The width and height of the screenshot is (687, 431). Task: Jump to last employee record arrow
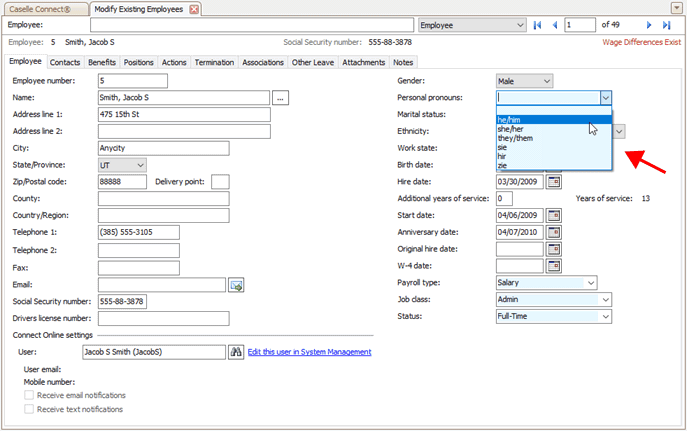[666, 24]
